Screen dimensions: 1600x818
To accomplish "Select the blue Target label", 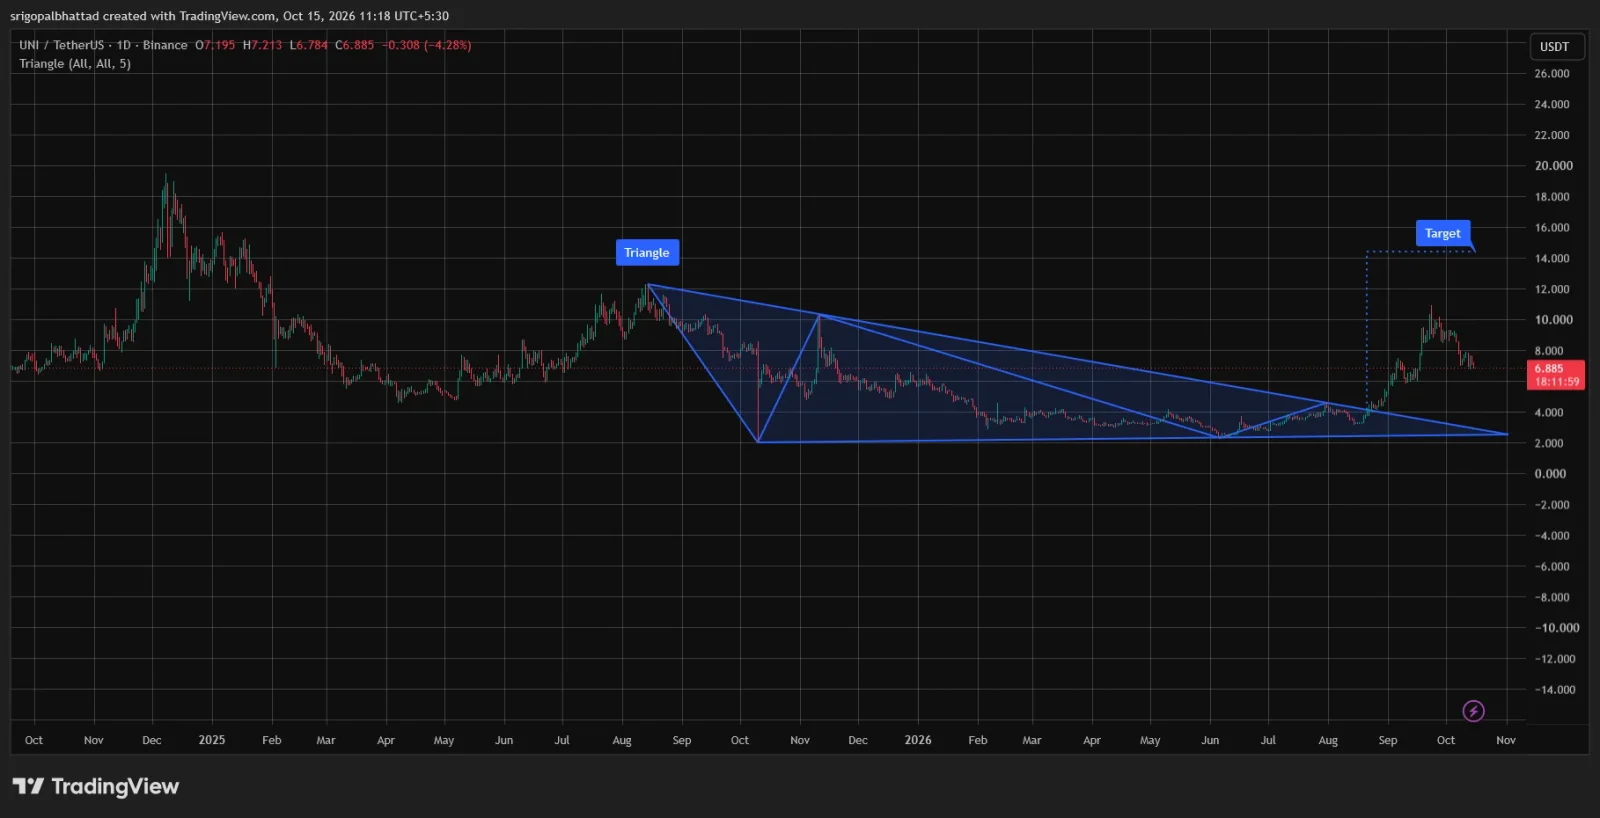I will click(1443, 233).
